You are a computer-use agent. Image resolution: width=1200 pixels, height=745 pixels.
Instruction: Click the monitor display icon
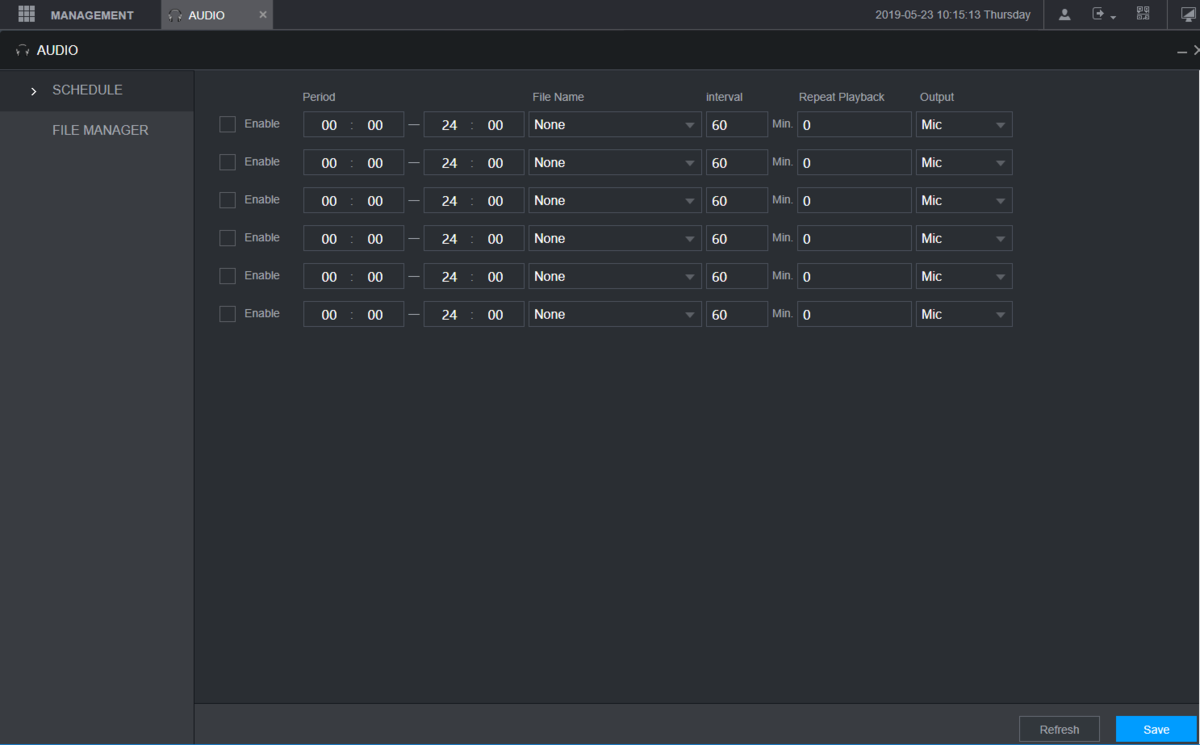click(x=1188, y=14)
